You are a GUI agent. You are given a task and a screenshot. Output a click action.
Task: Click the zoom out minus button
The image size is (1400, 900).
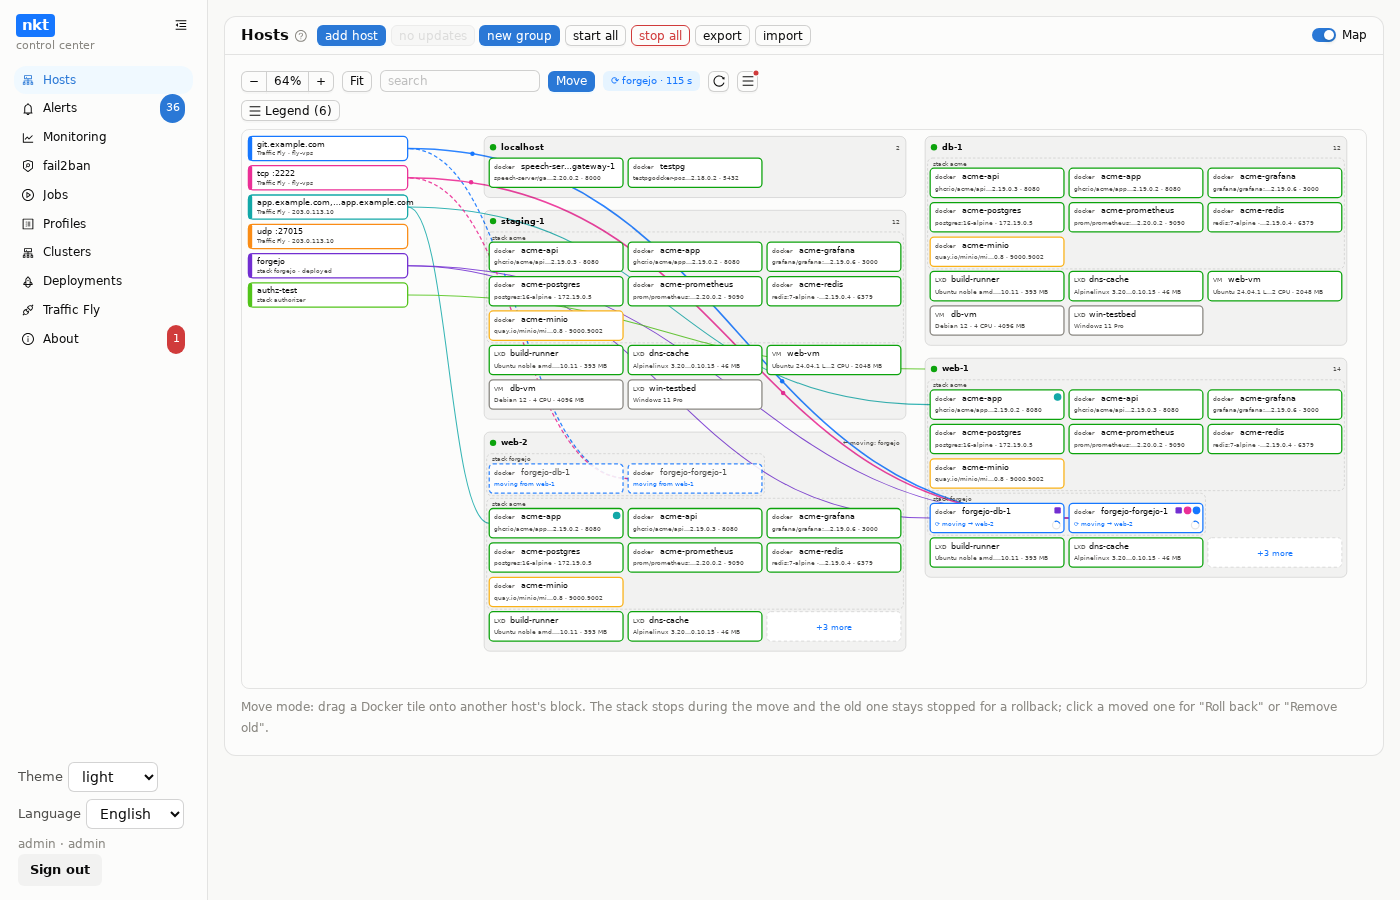click(254, 81)
